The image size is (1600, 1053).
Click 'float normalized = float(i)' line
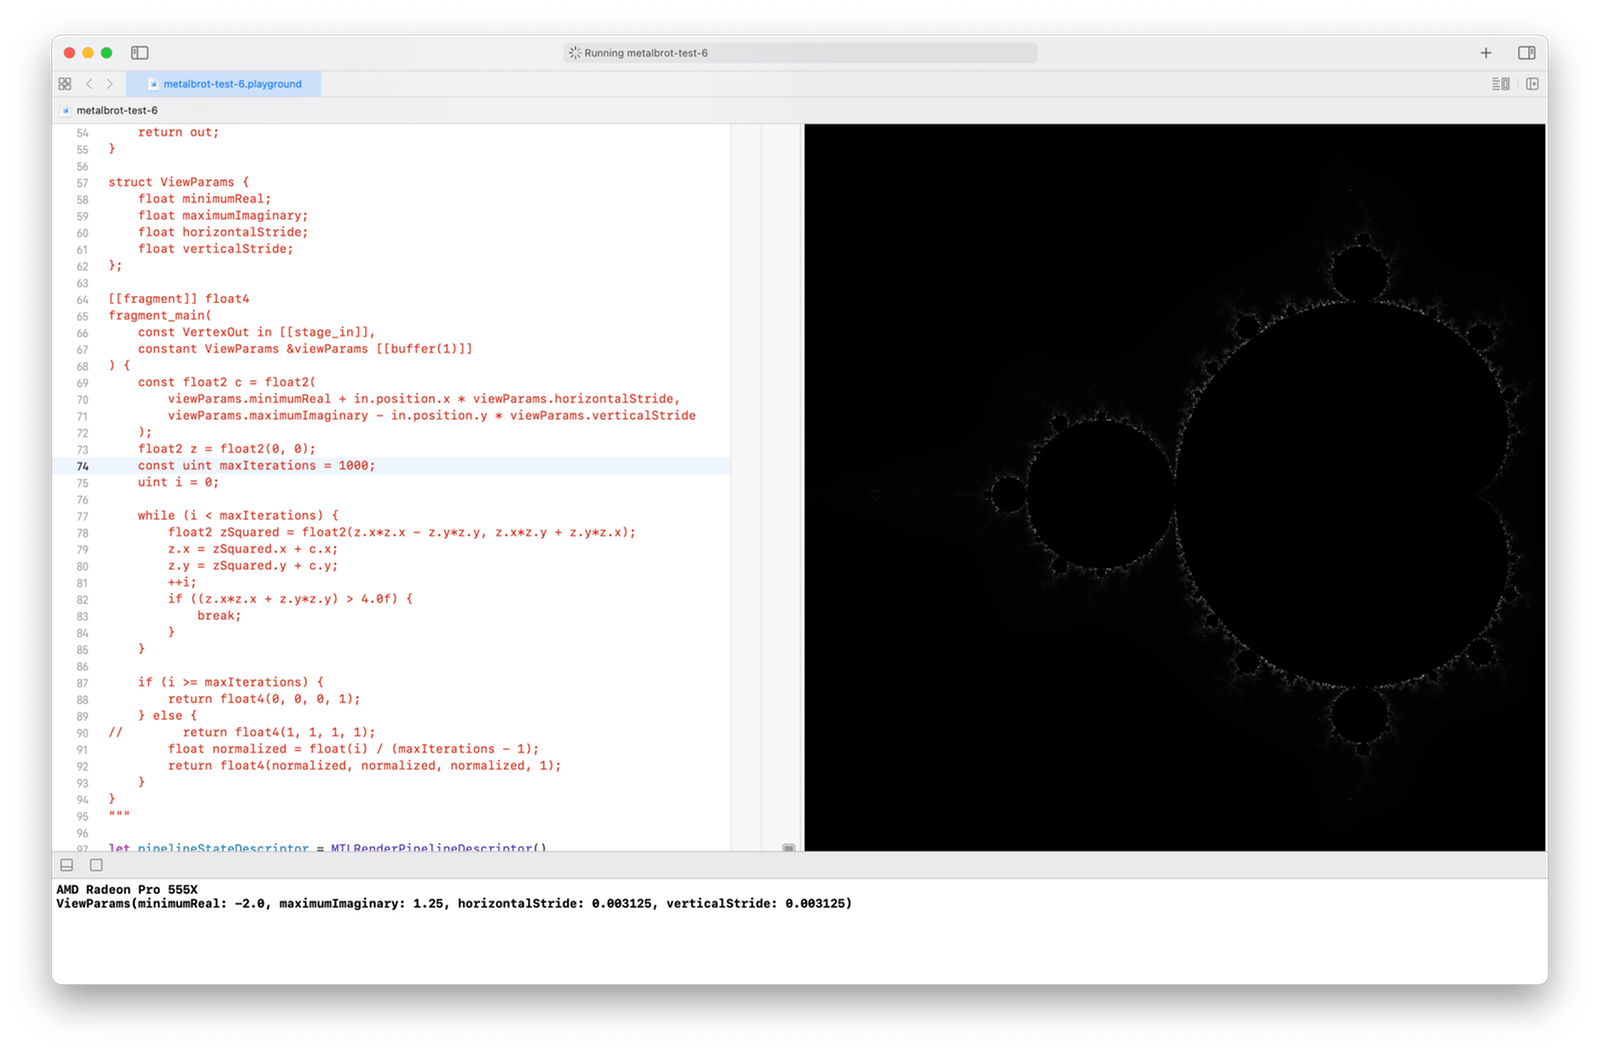click(x=353, y=749)
